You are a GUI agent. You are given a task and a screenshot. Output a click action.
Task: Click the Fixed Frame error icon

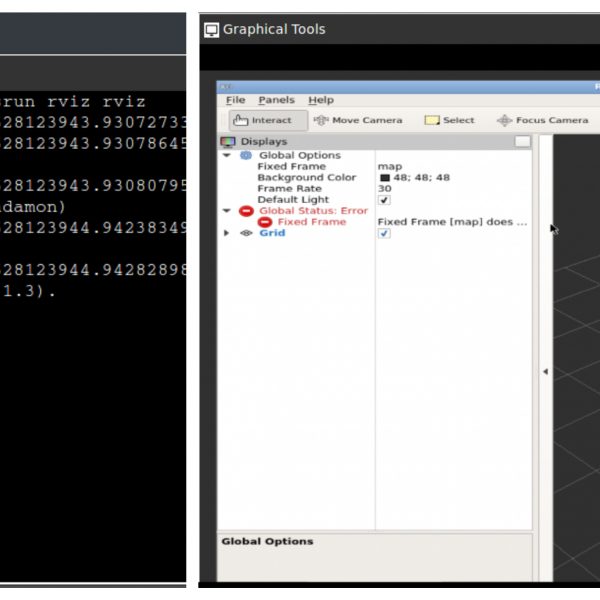click(x=264, y=222)
